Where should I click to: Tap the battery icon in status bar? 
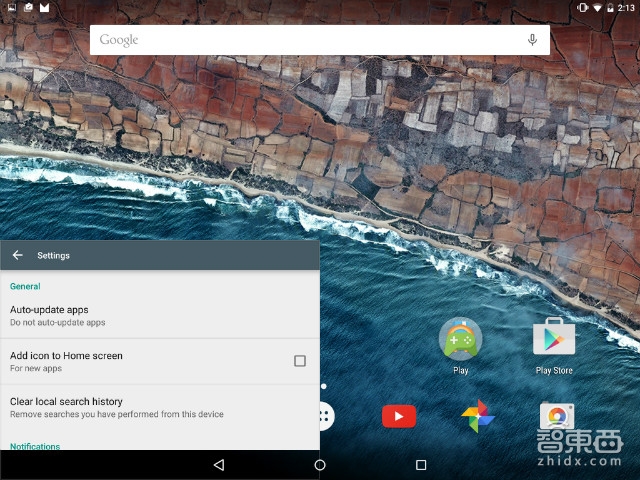click(610, 8)
